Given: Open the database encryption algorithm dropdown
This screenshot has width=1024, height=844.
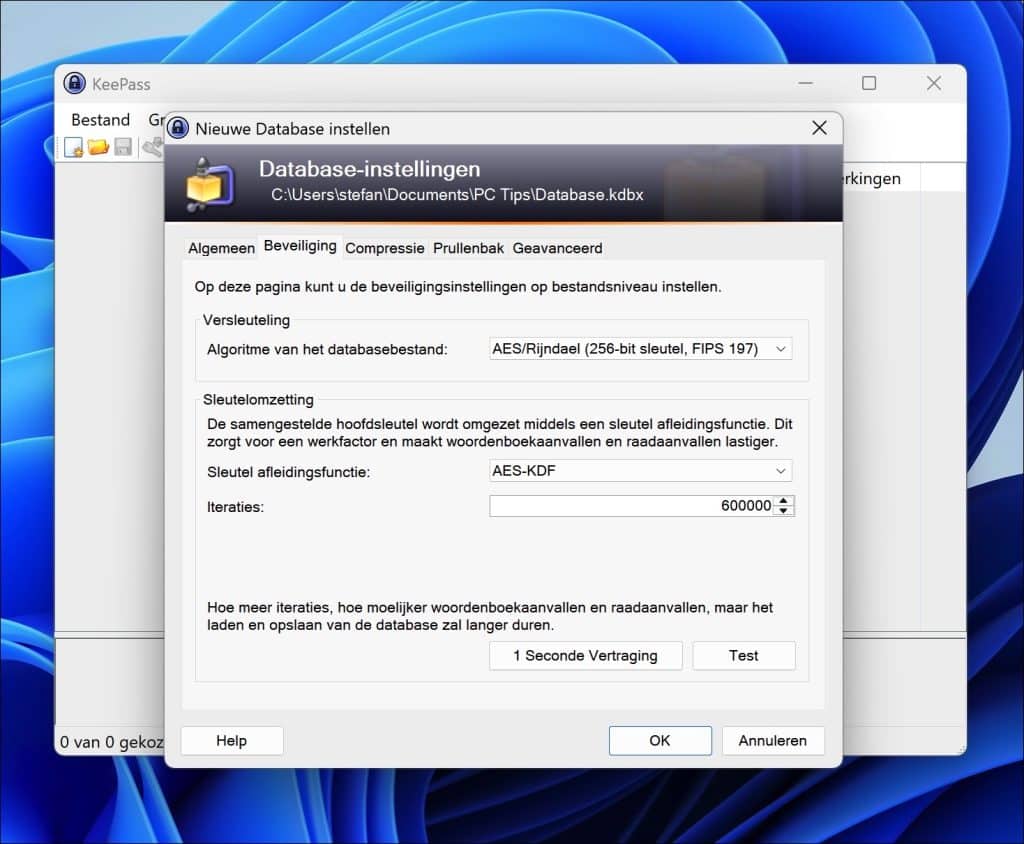Looking at the screenshot, I should [x=781, y=348].
